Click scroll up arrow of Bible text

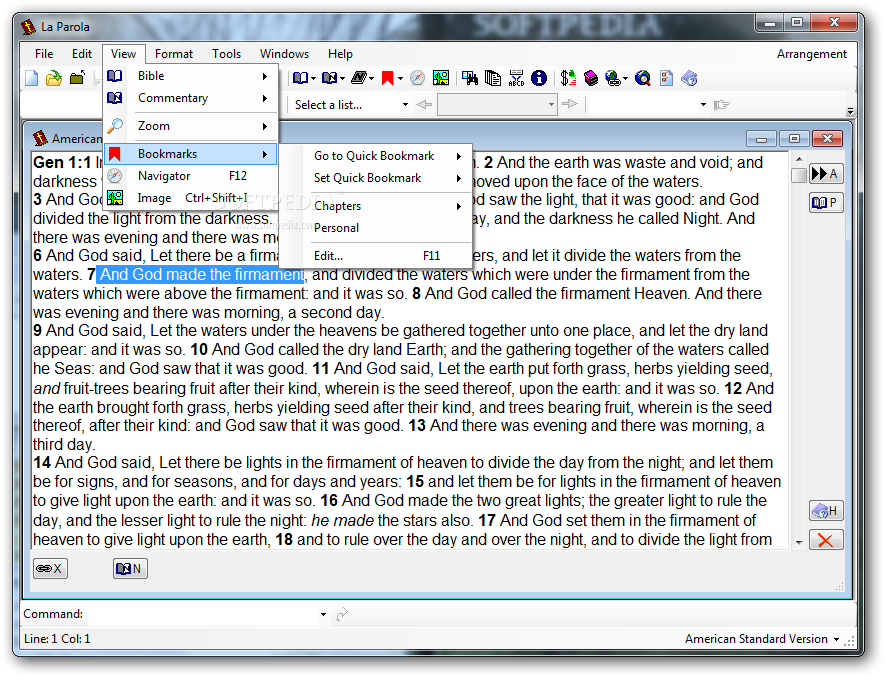click(799, 159)
